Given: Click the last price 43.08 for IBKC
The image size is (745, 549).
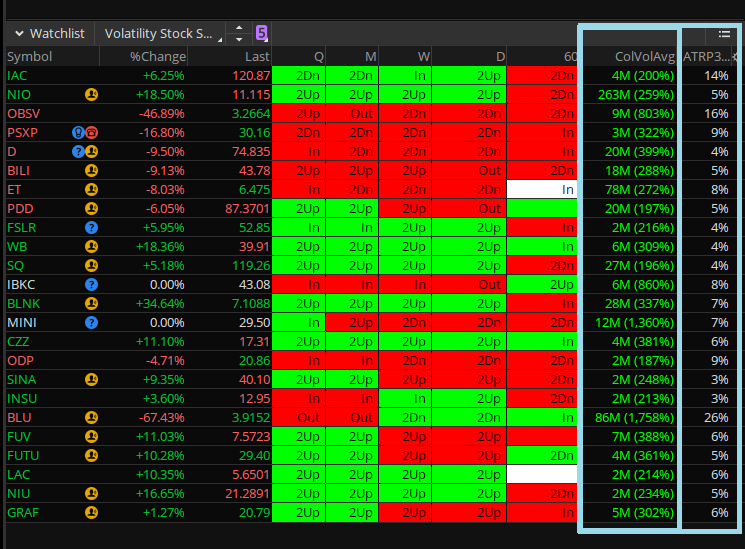Looking at the screenshot, I should pyautogui.click(x=254, y=285).
